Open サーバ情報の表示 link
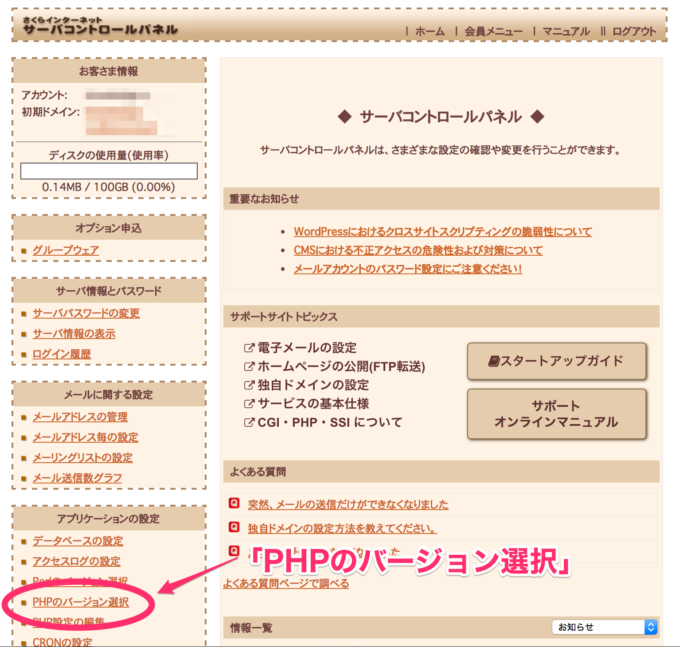The image size is (680, 647). [74, 333]
